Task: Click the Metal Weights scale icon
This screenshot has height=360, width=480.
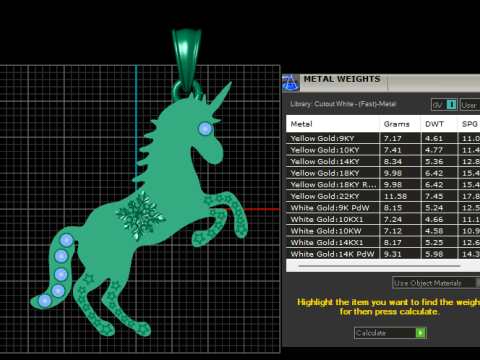Action: click(290, 82)
